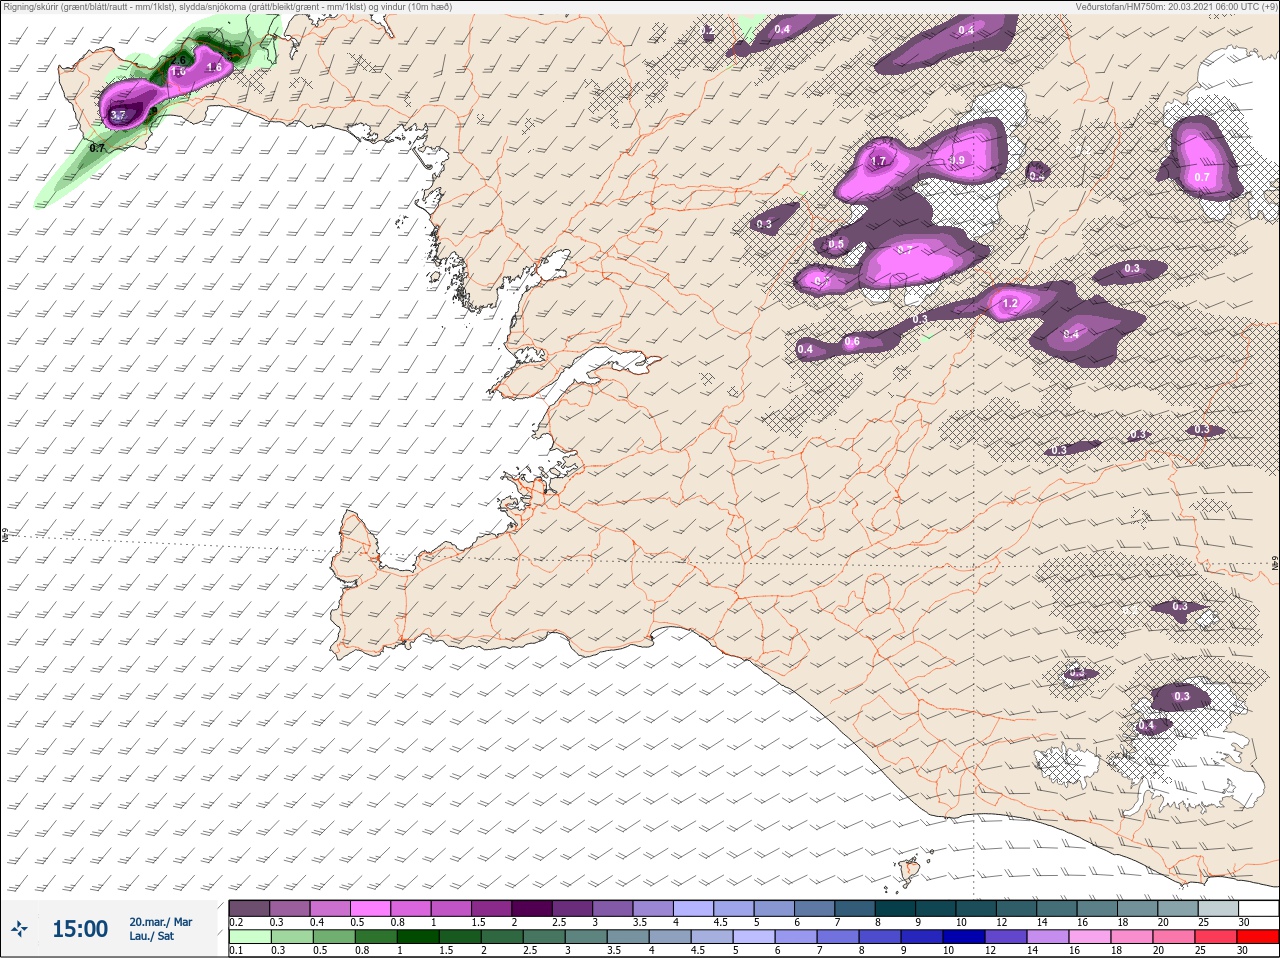Click the 0.7 value inside the pink blob

click(1202, 177)
